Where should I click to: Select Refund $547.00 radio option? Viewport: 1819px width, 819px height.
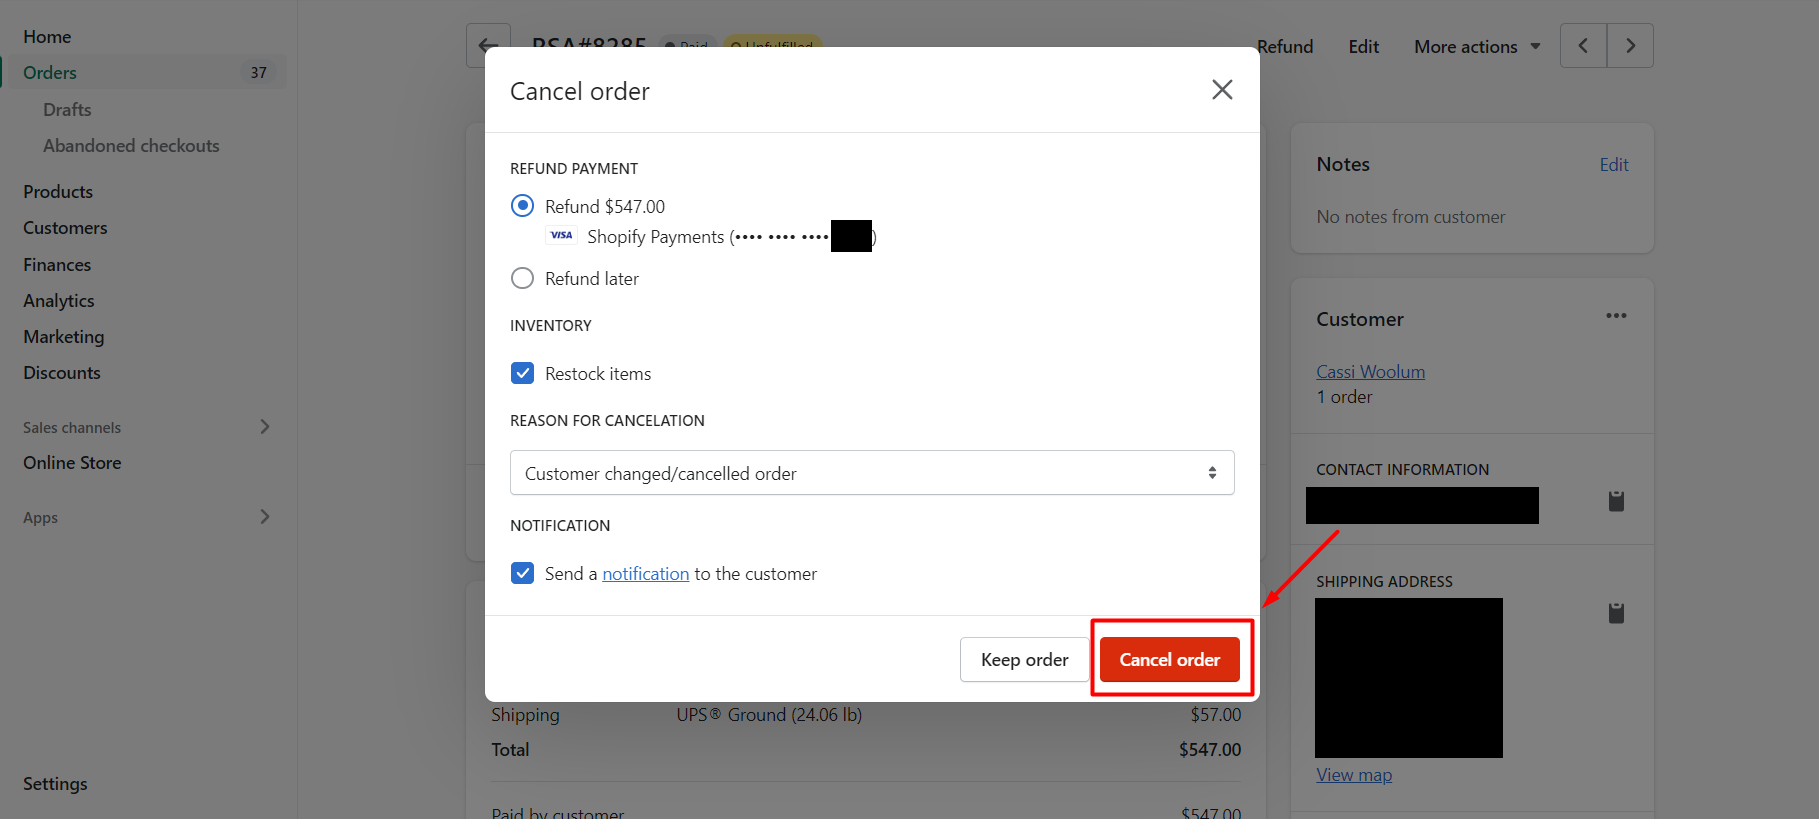pyautogui.click(x=522, y=206)
